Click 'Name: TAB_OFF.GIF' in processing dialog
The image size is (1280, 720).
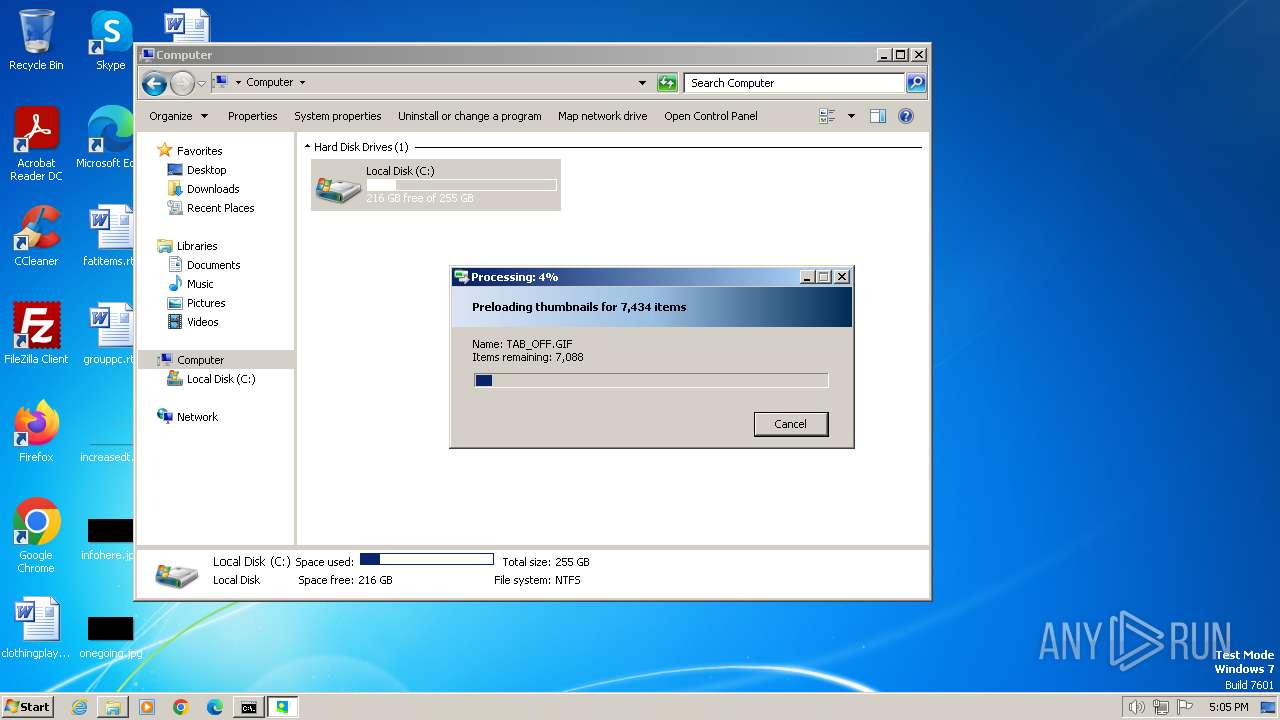[522, 344]
